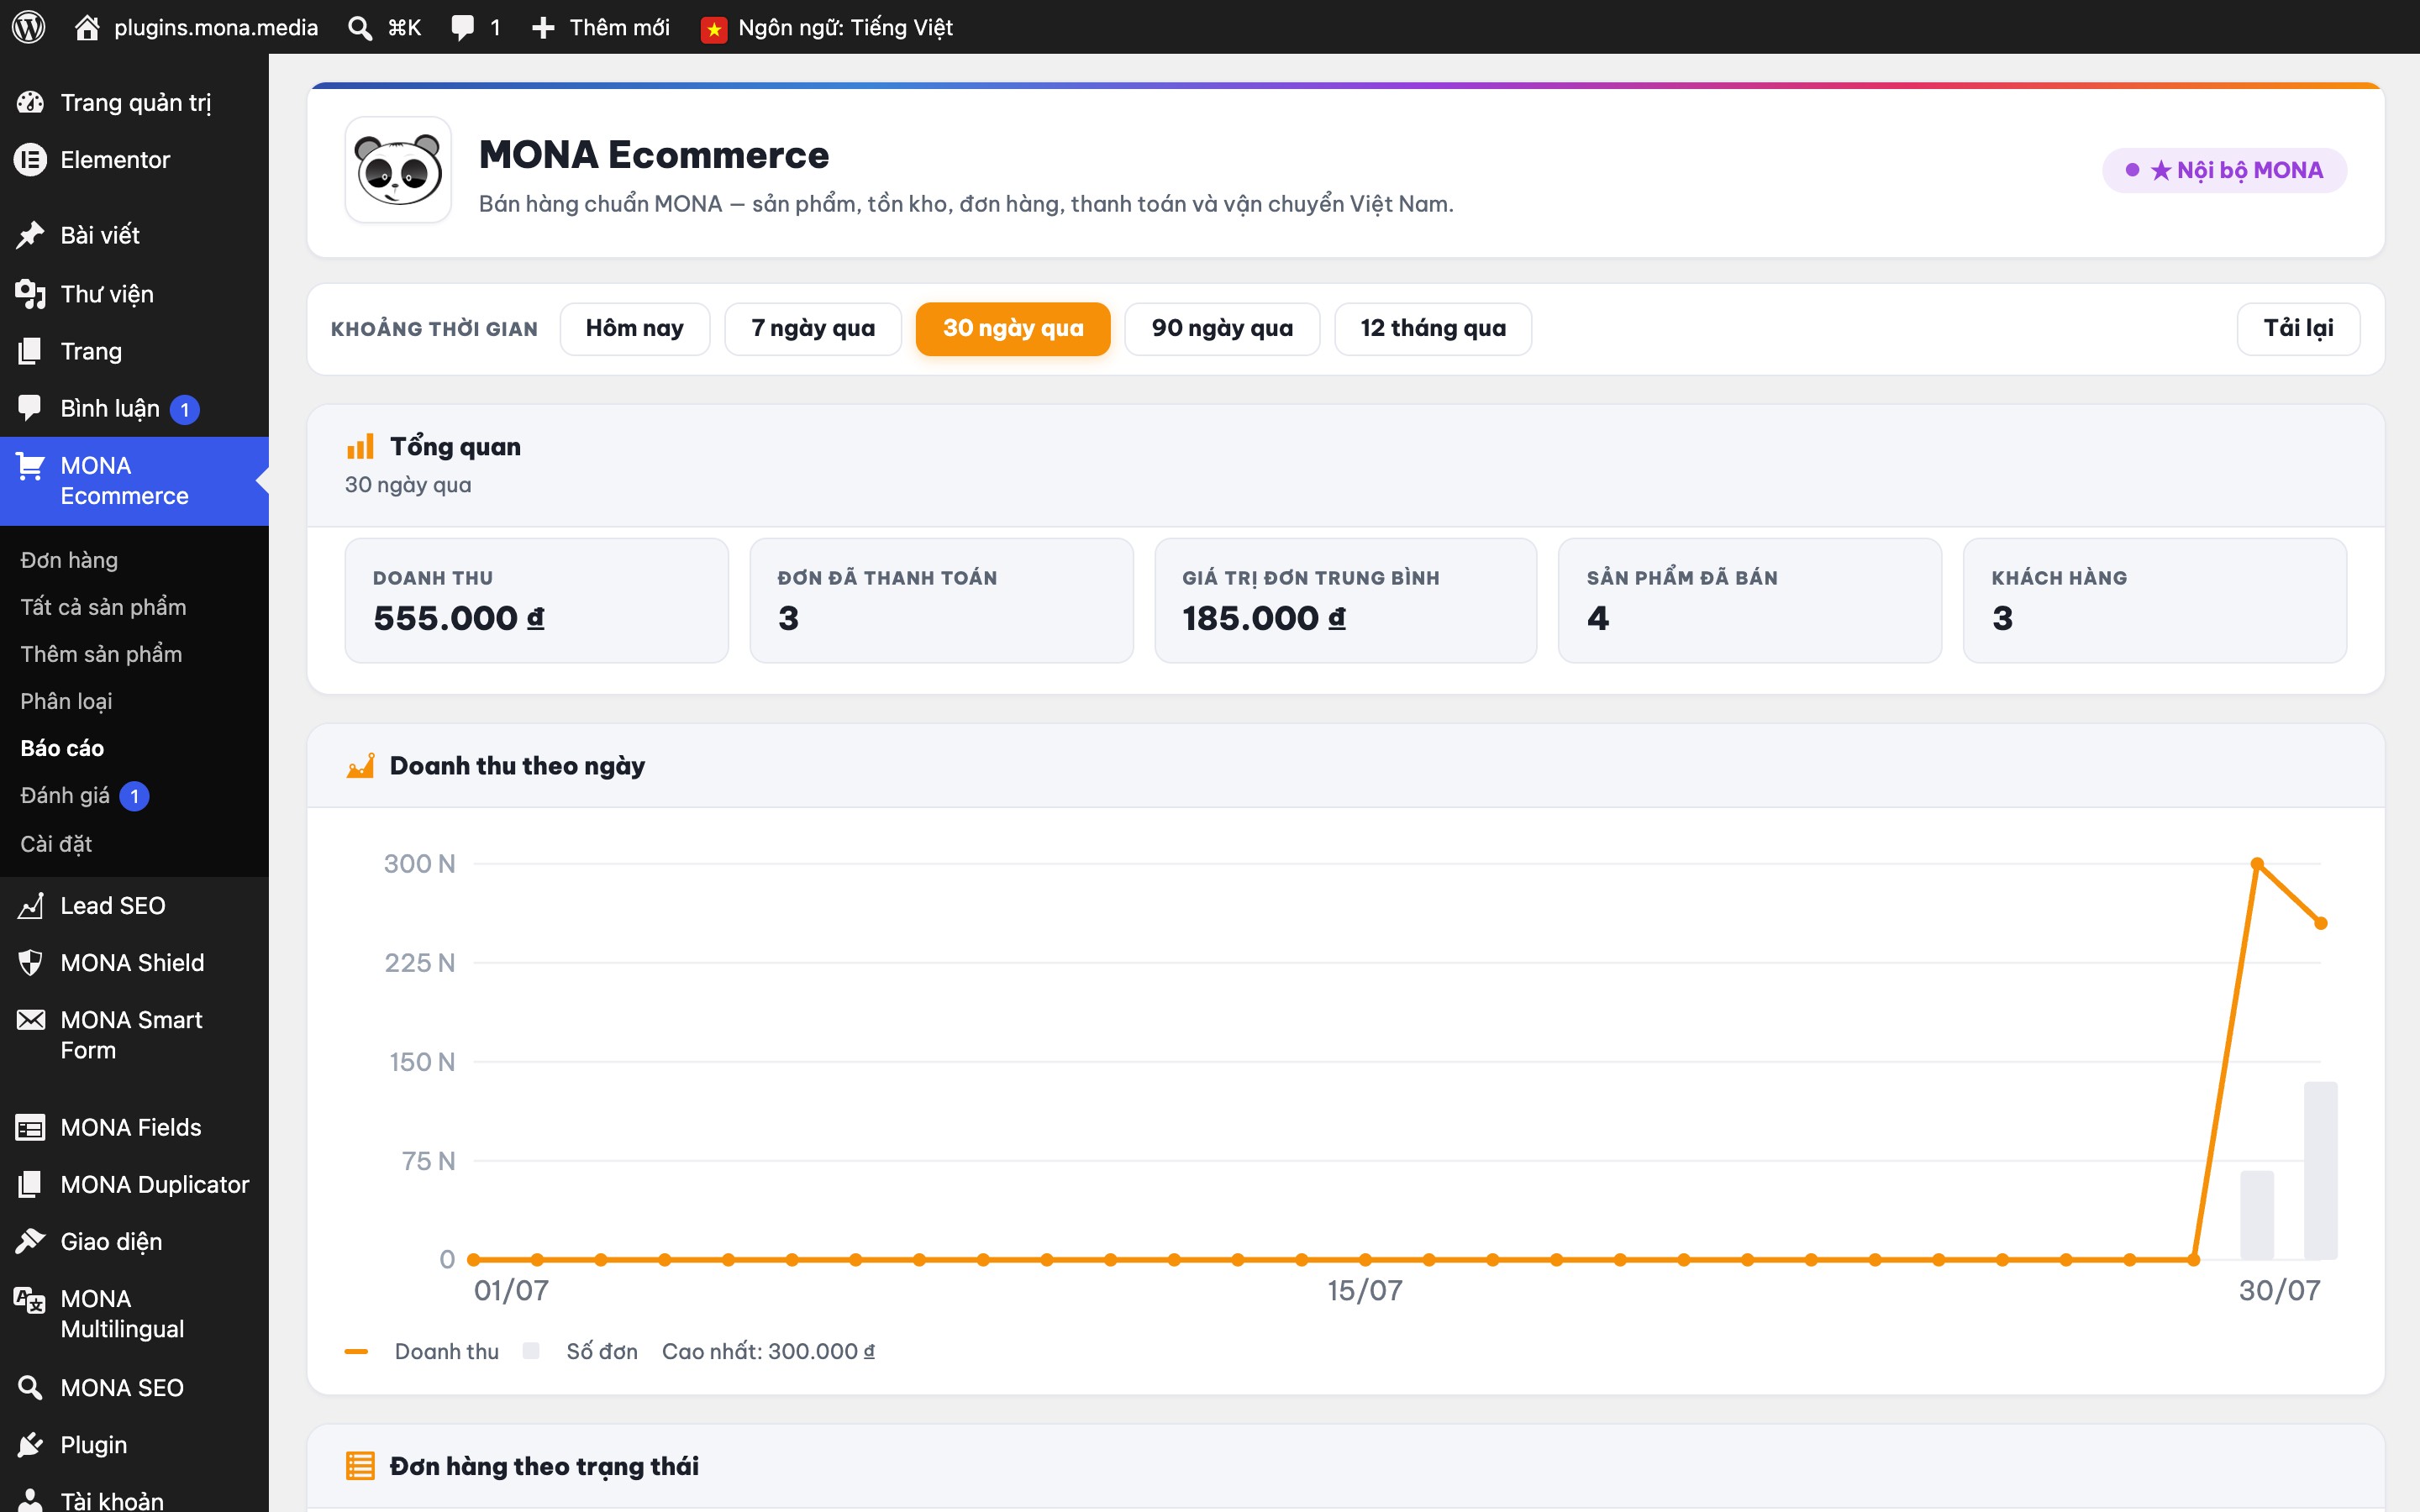Click the MONA SEO magnifier icon
2420x1512 pixels.
click(30, 1388)
